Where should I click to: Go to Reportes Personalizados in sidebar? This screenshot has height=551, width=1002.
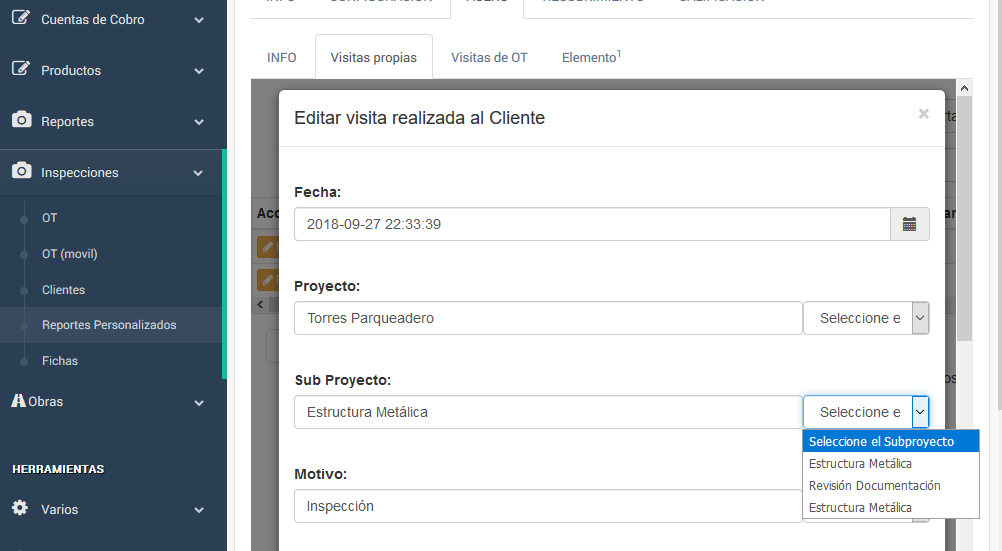[x=109, y=325]
